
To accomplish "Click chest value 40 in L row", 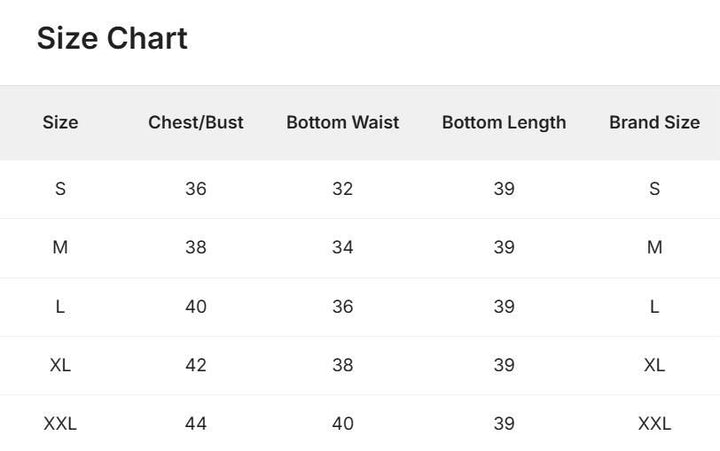I will 196,306.
